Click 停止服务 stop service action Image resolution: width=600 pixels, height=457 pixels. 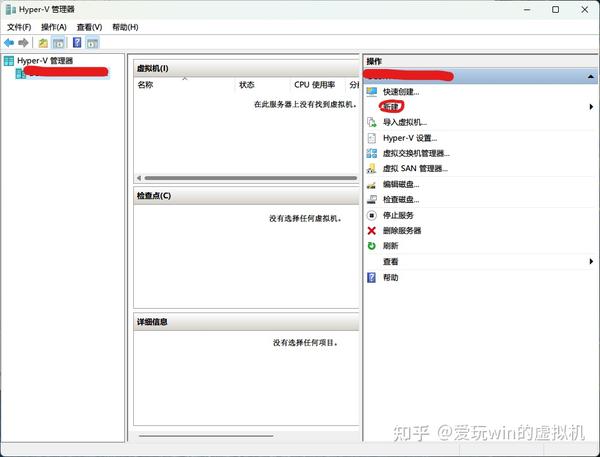point(398,215)
